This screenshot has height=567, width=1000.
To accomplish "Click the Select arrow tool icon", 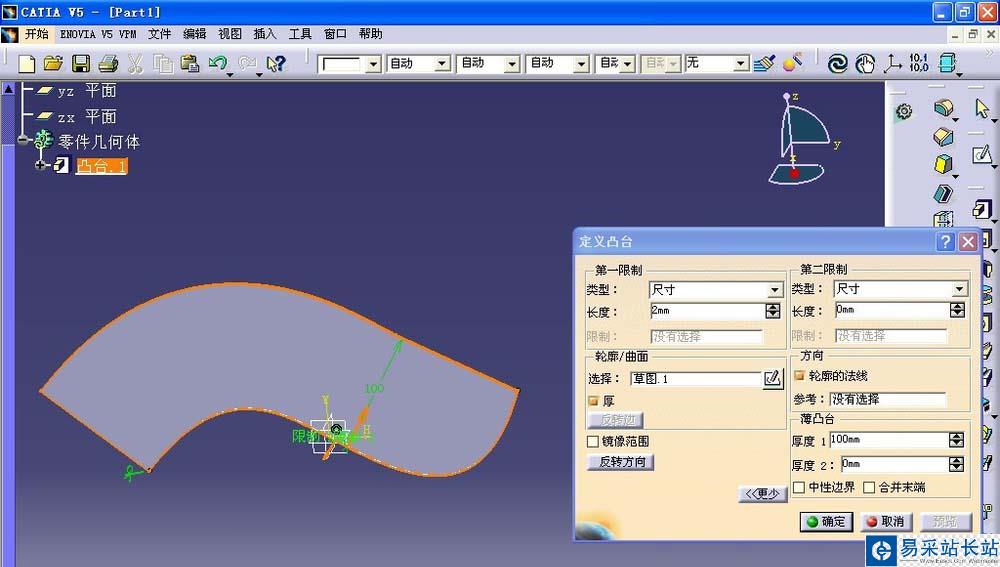I will [x=982, y=108].
